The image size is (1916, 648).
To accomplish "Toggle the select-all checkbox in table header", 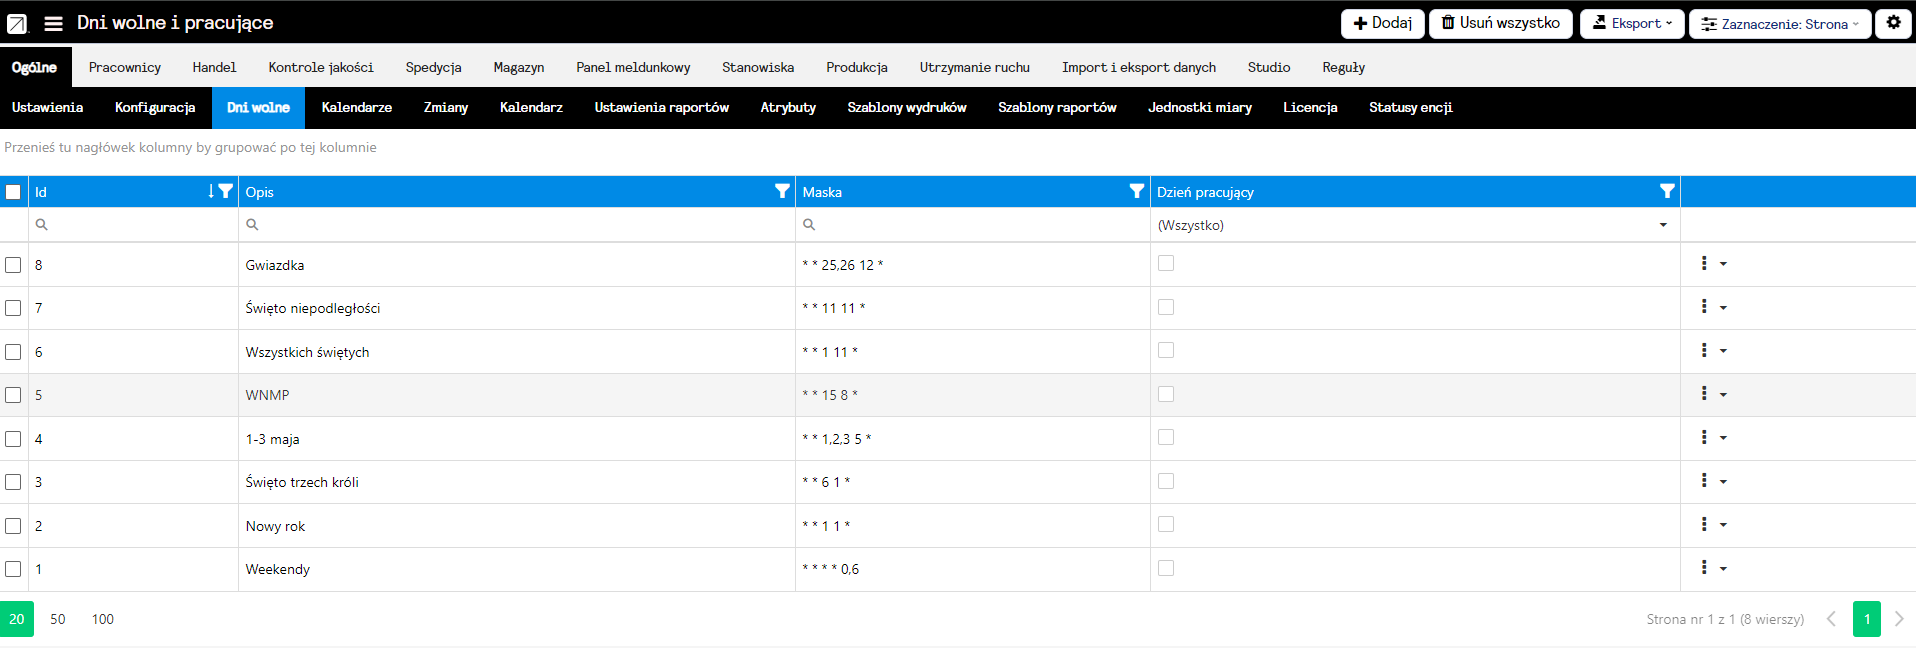I will coord(13,192).
